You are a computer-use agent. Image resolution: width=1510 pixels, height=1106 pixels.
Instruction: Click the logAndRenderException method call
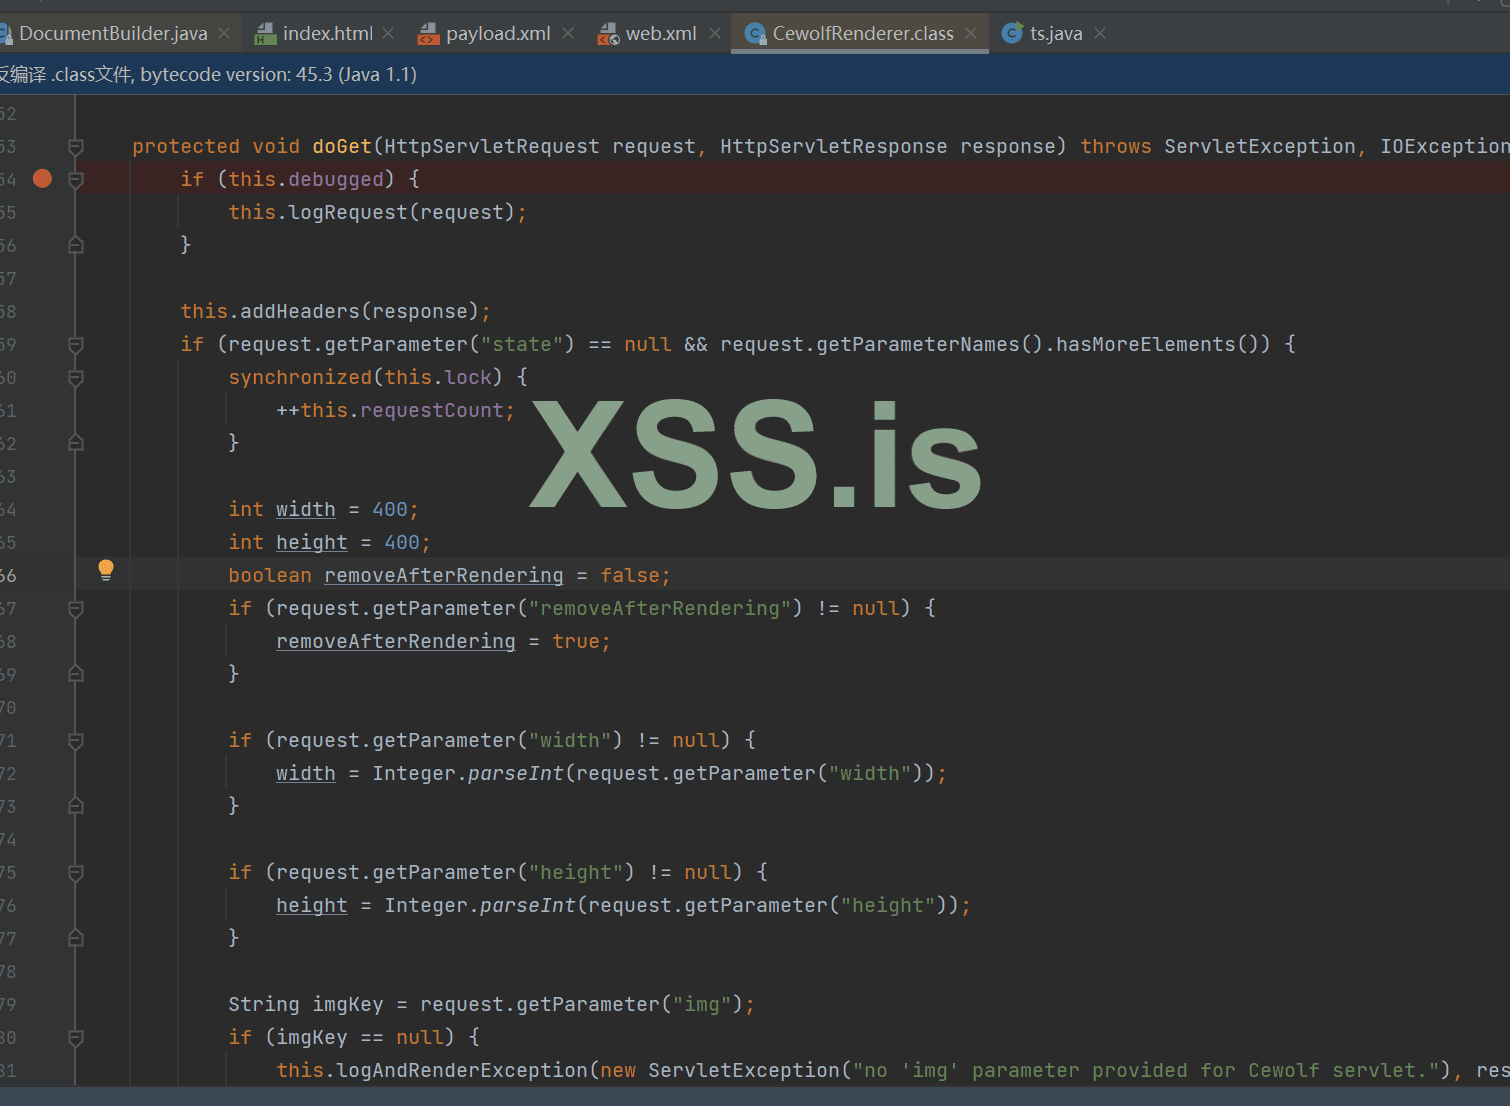coord(462,1071)
